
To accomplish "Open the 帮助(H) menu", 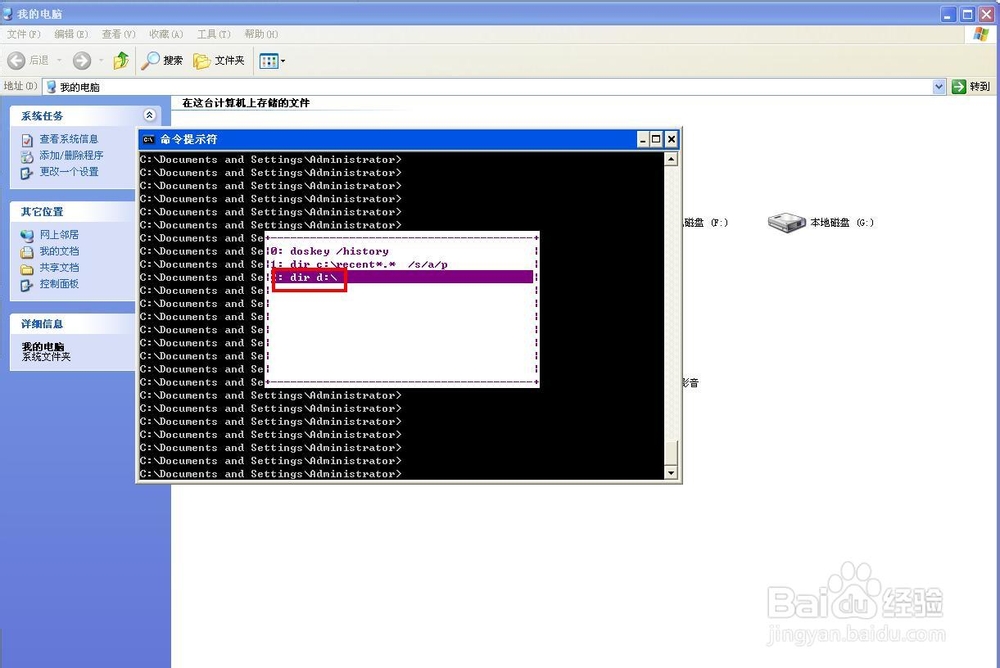I will [261, 34].
